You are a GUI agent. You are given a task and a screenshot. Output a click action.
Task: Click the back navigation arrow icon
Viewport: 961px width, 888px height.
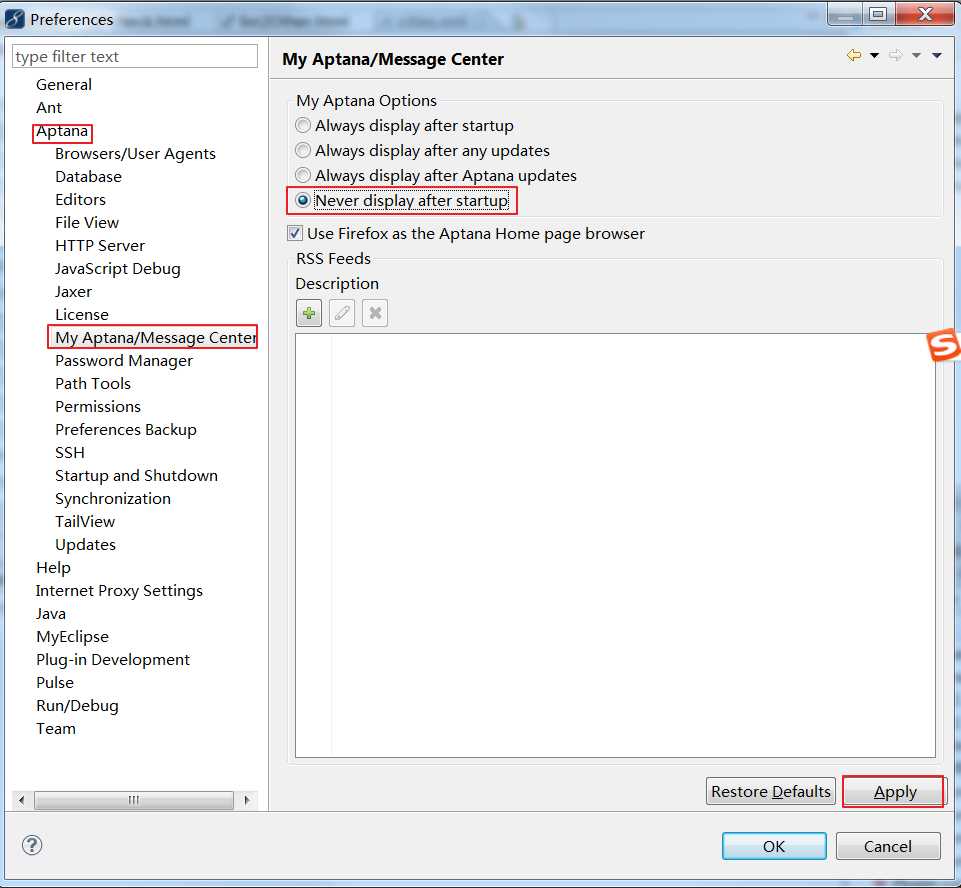point(854,56)
